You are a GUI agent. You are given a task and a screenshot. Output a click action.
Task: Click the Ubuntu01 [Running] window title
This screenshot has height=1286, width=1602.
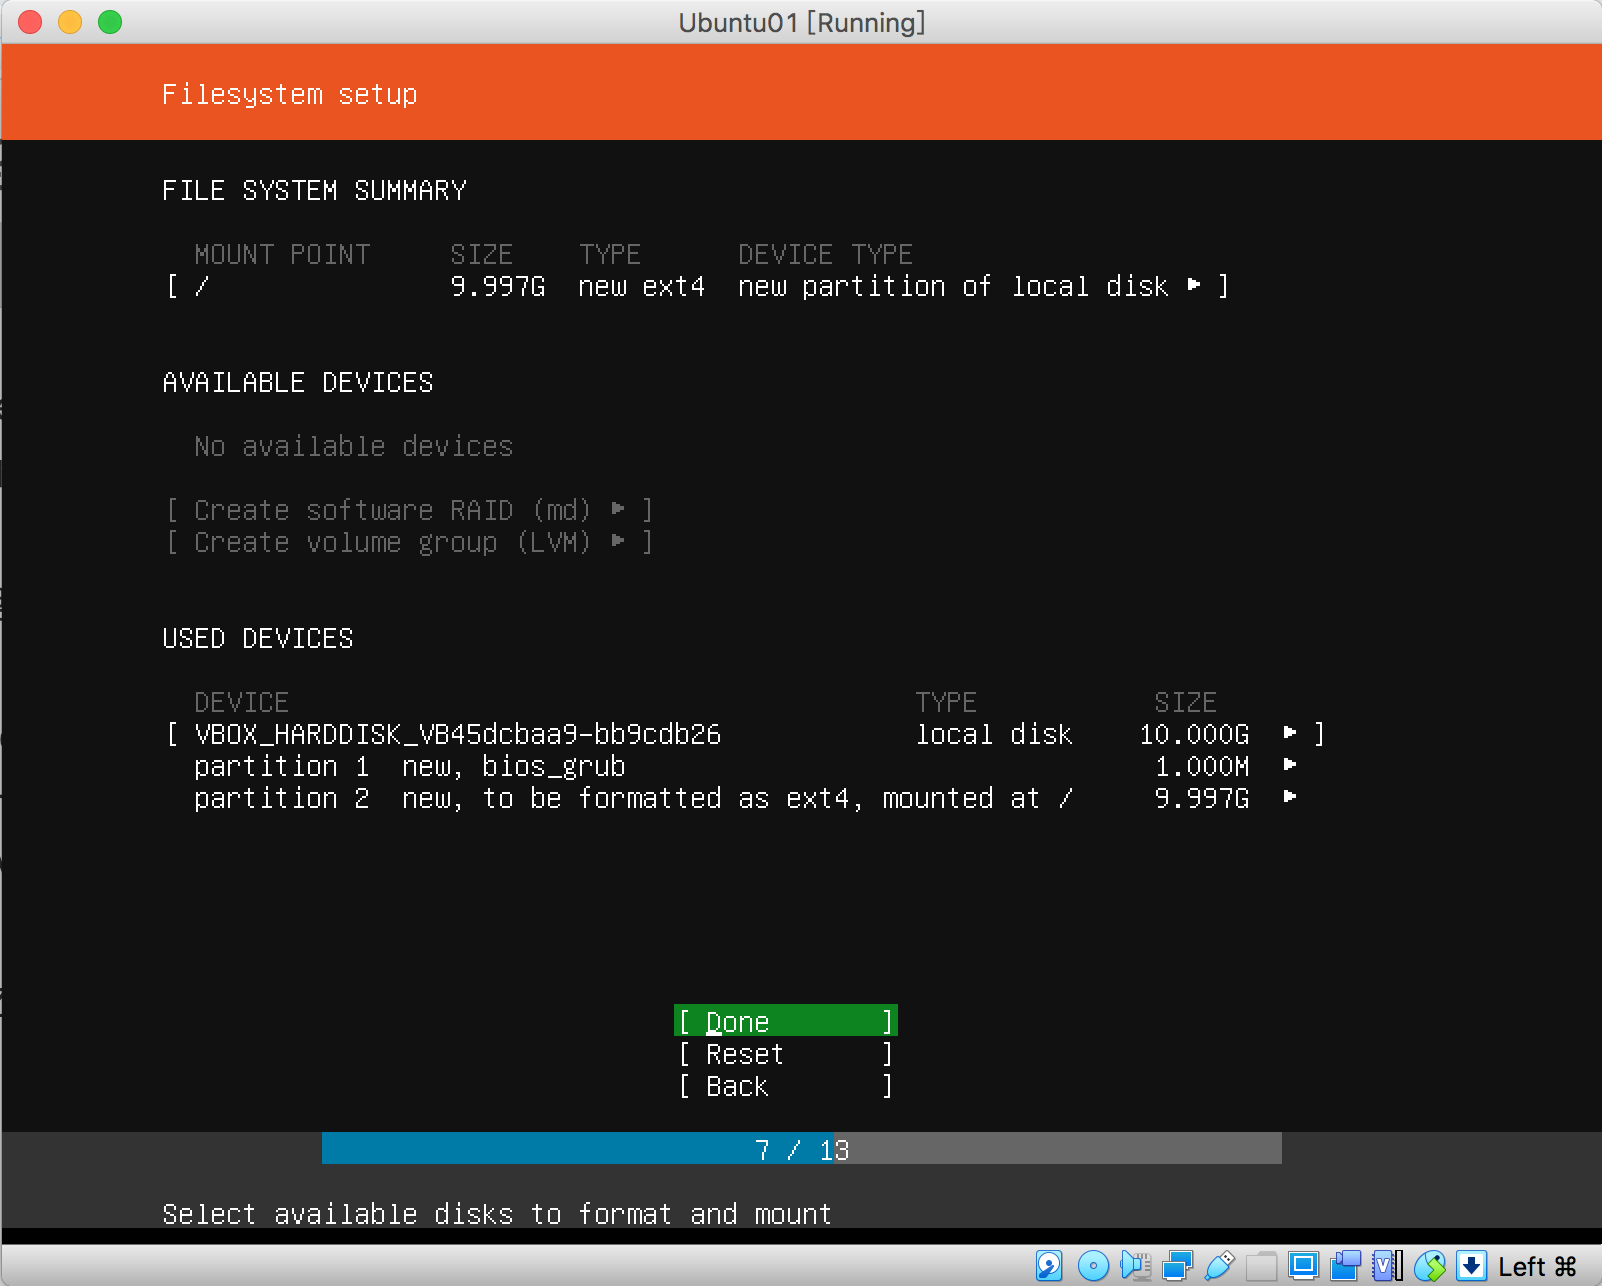coord(802,22)
